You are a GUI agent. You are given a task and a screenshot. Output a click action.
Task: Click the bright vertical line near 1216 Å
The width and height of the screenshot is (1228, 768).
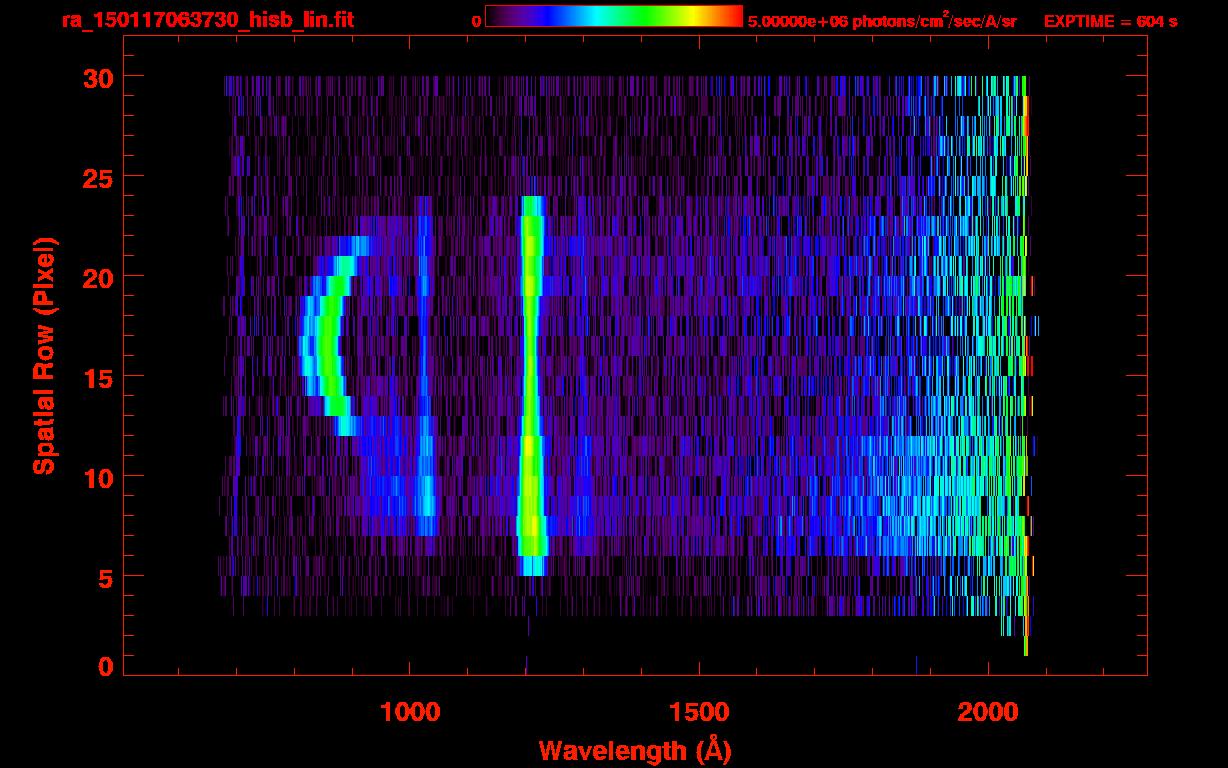click(x=531, y=386)
